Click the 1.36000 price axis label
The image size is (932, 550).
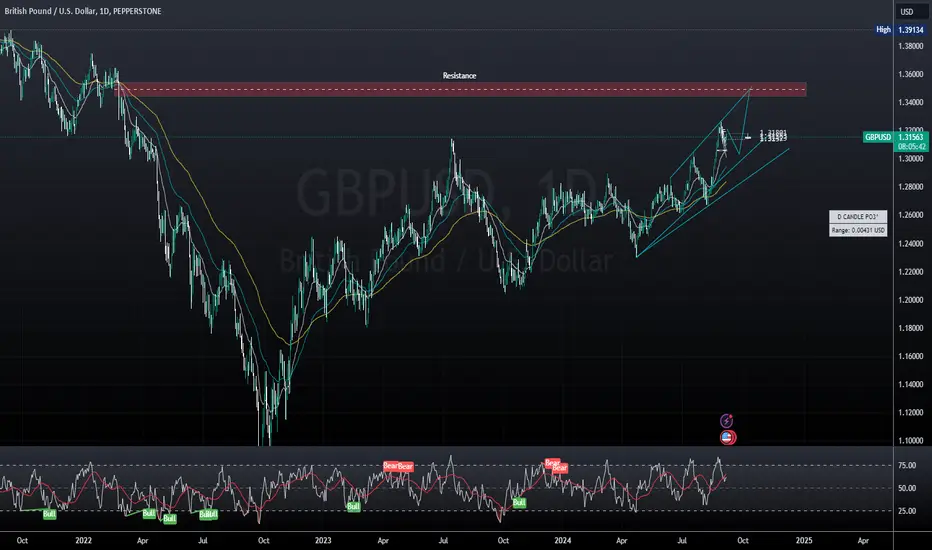(x=911, y=74)
